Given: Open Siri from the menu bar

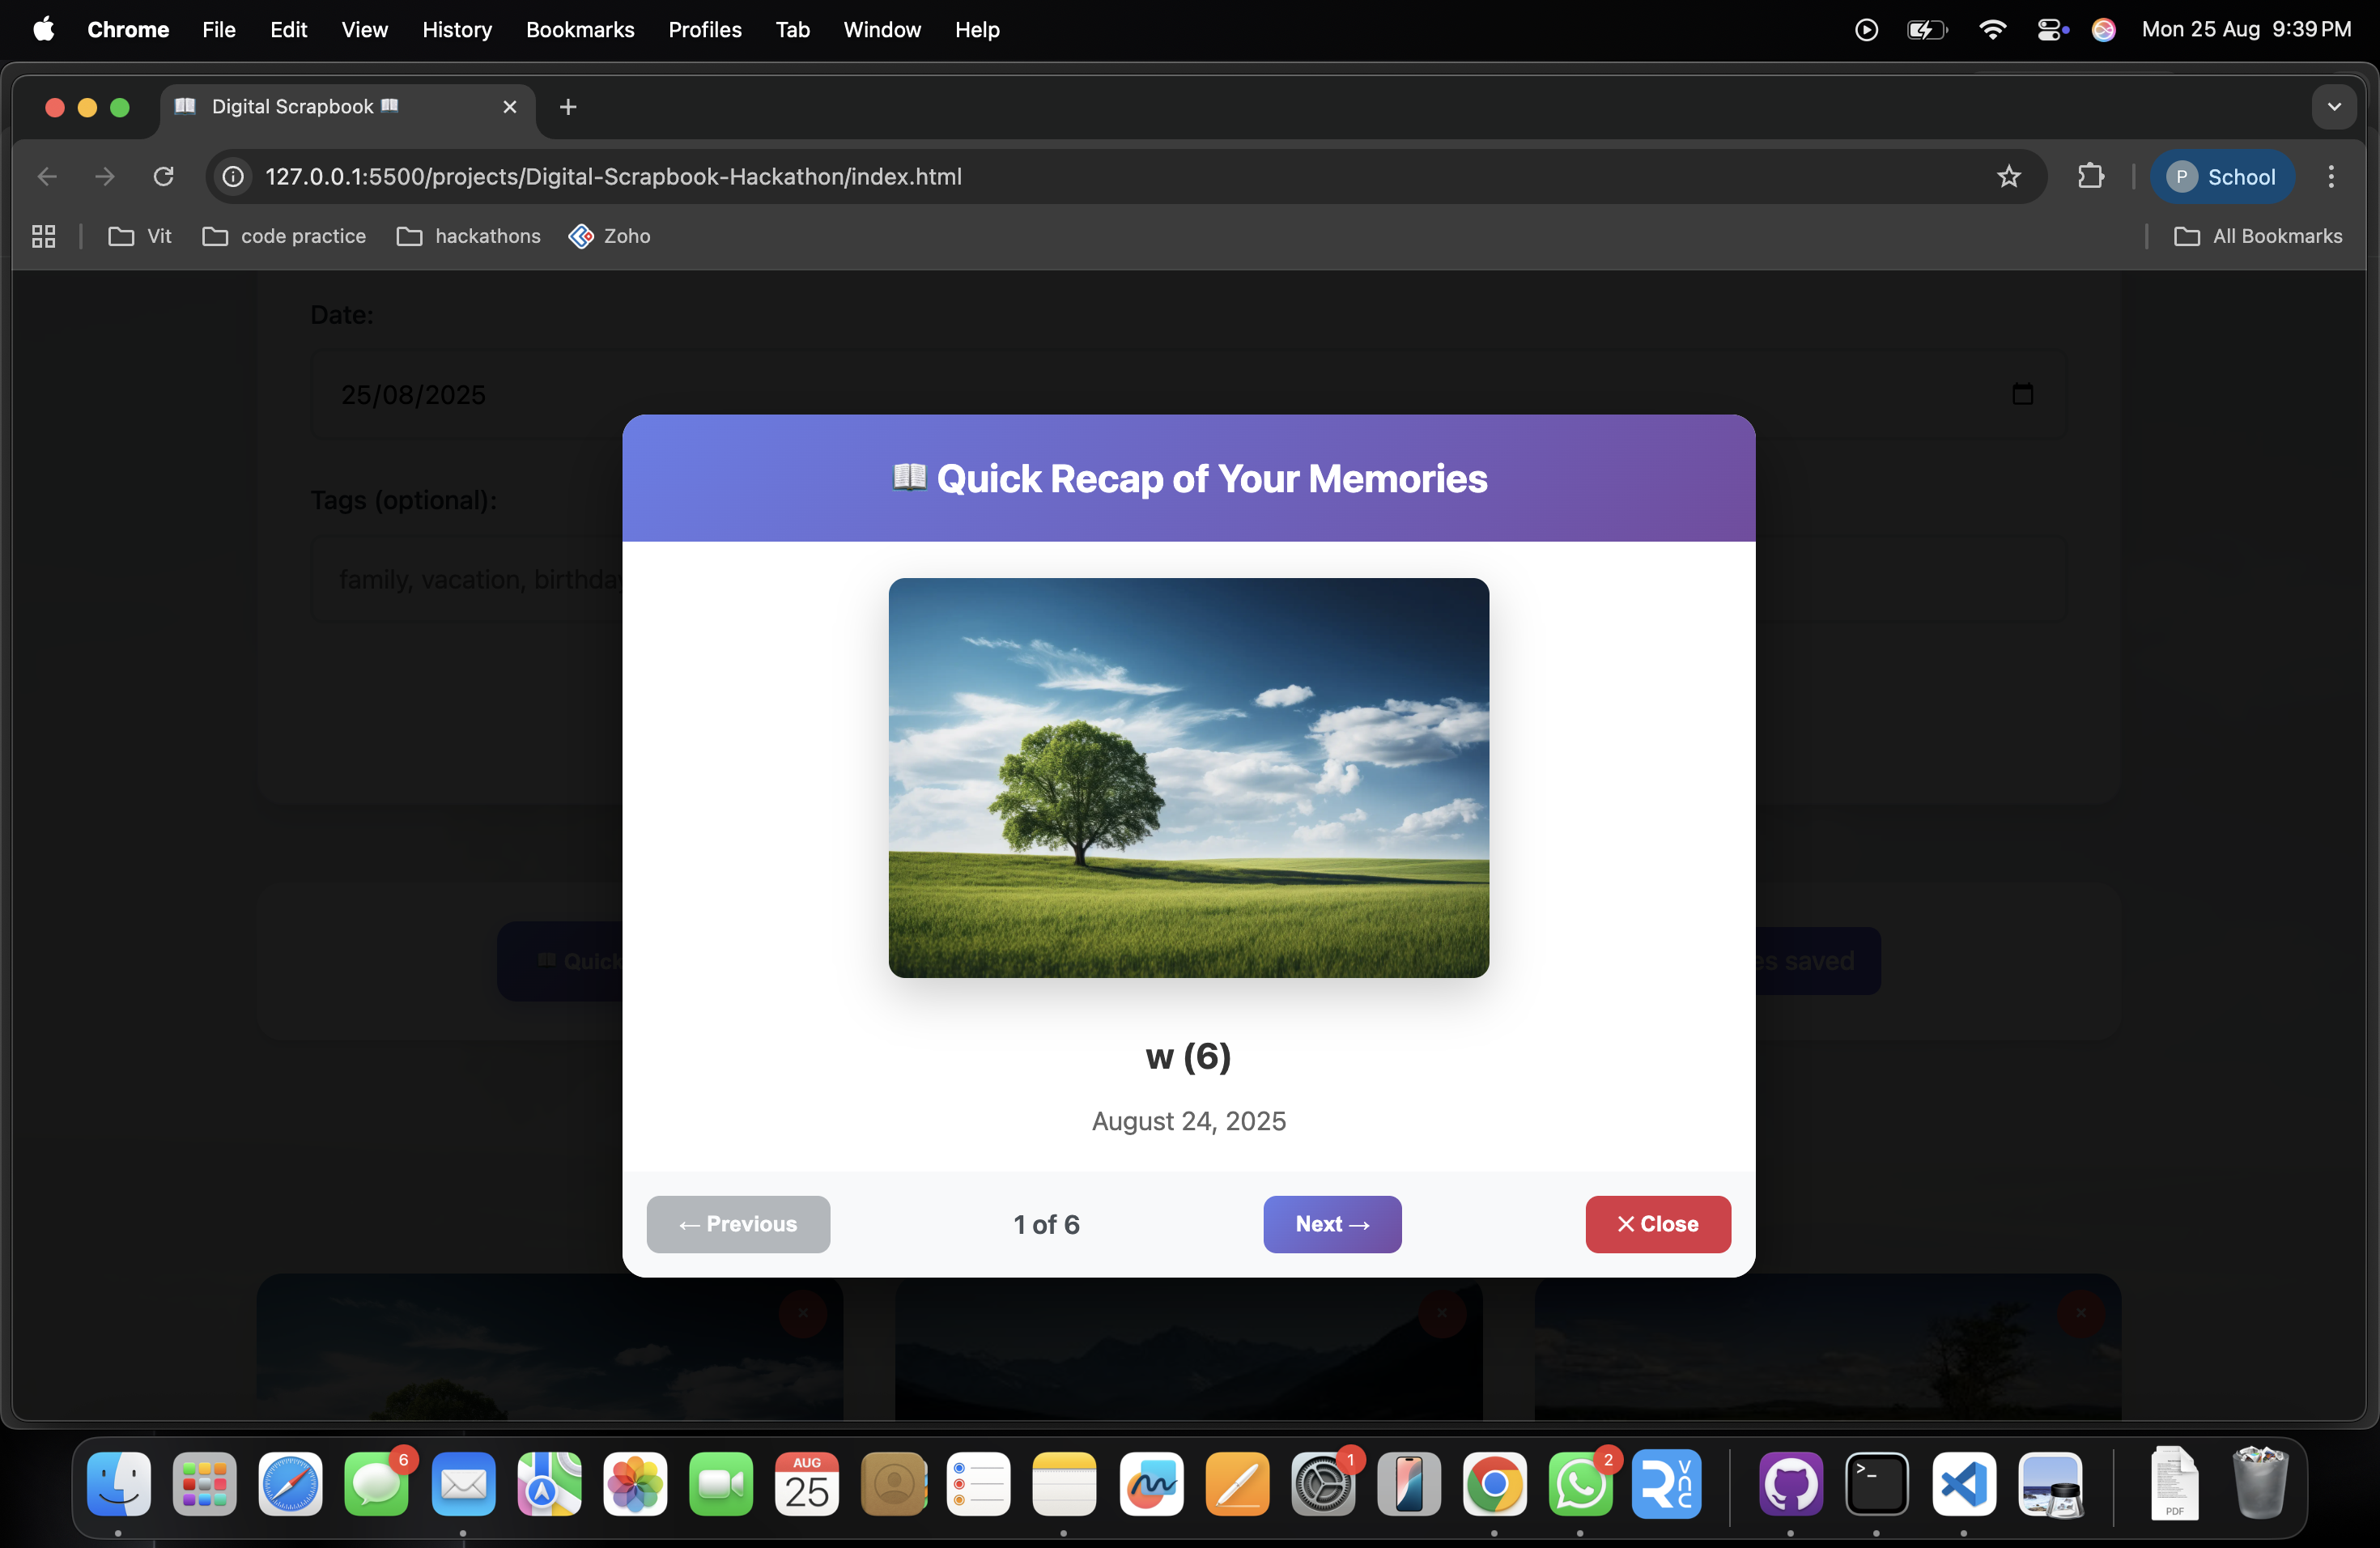Looking at the screenshot, I should coord(2104,30).
